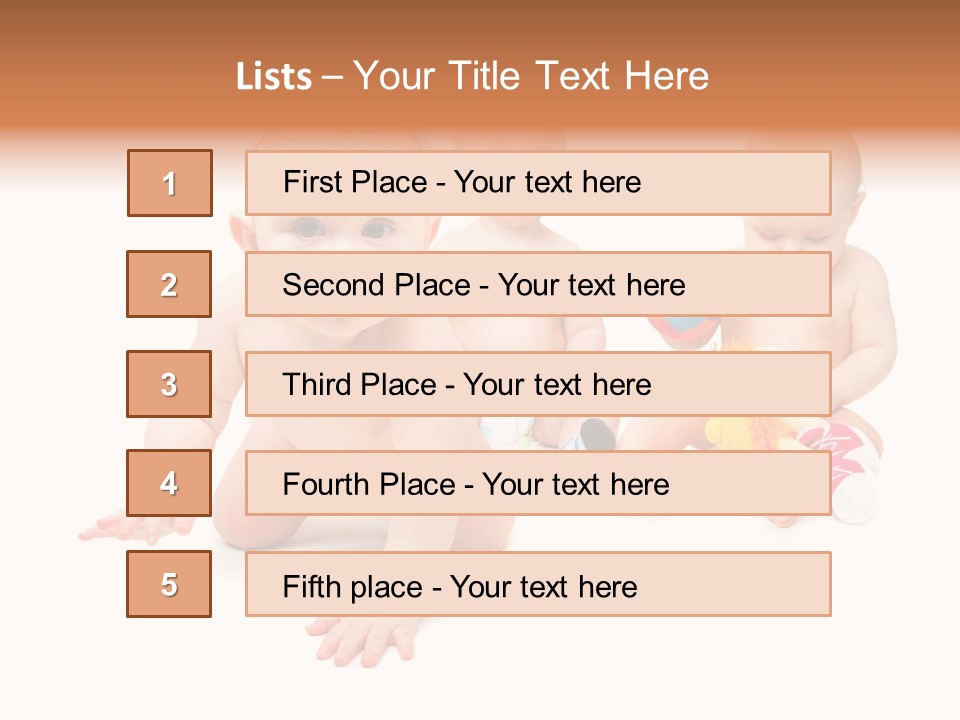Image resolution: width=960 pixels, height=720 pixels.
Task: Click Your Title Text Here in heading
Action: pyautogui.click(x=530, y=77)
